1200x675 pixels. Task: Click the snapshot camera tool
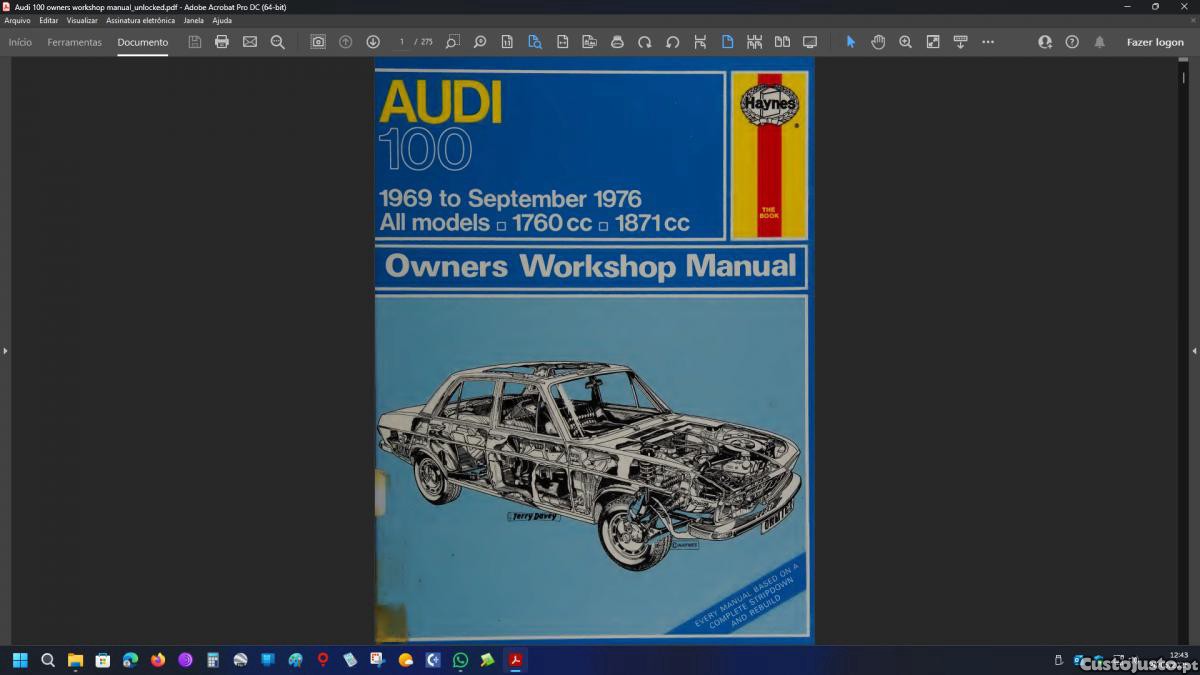click(318, 42)
